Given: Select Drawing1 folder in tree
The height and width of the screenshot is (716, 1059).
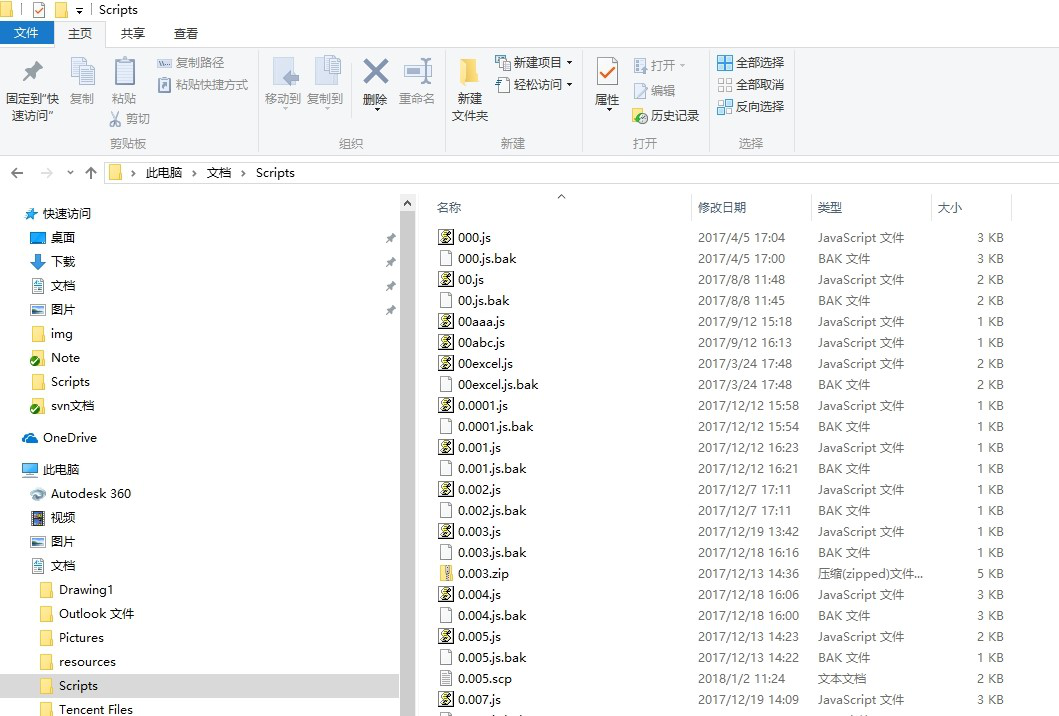Looking at the screenshot, I should [x=76, y=590].
